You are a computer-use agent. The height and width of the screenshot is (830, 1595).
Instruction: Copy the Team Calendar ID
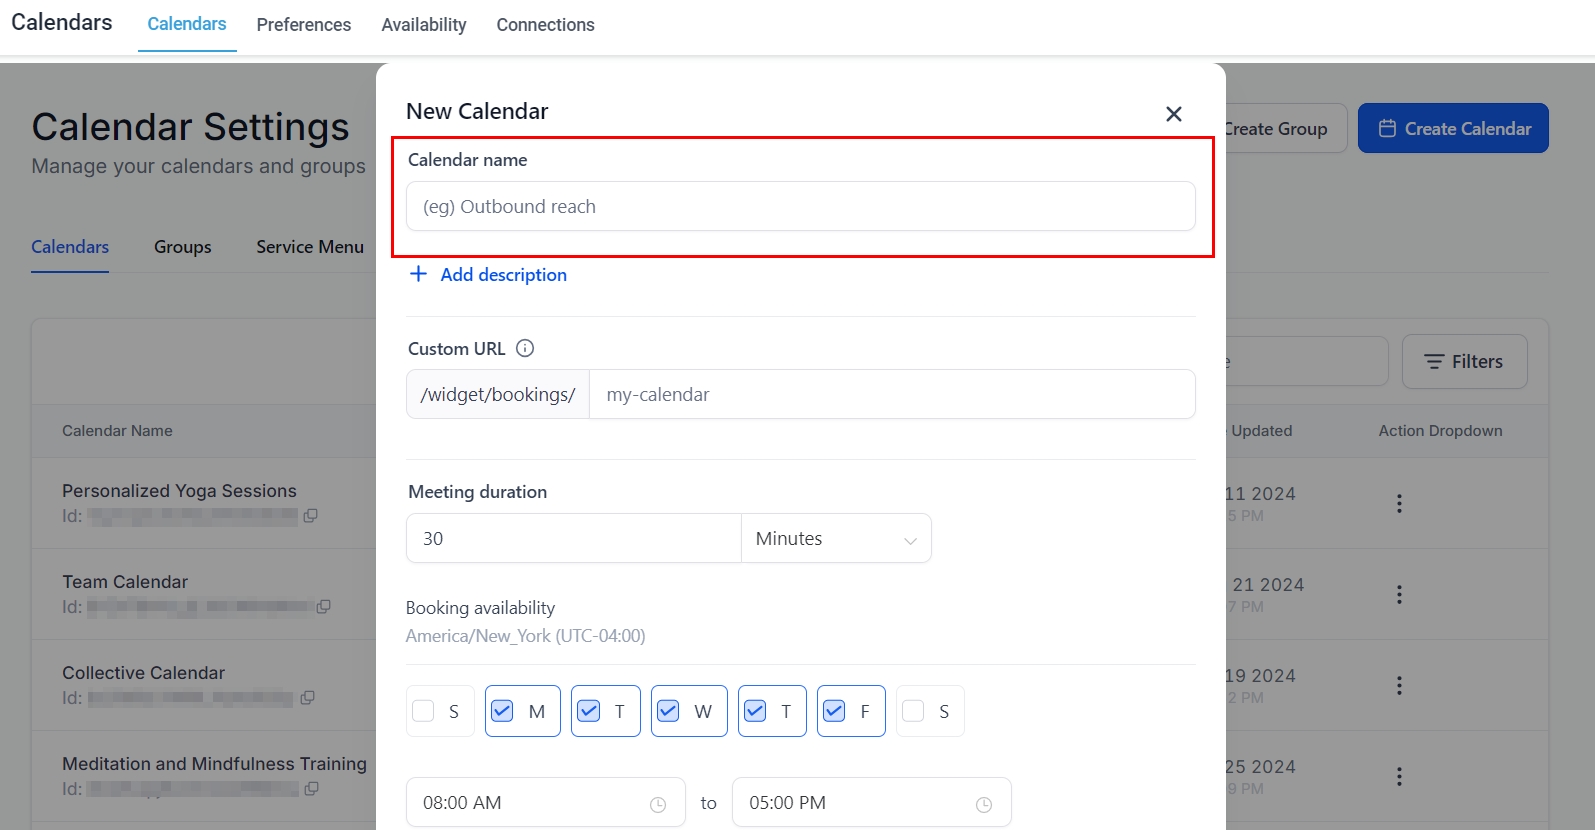pyautogui.click(x=324, y=607)
